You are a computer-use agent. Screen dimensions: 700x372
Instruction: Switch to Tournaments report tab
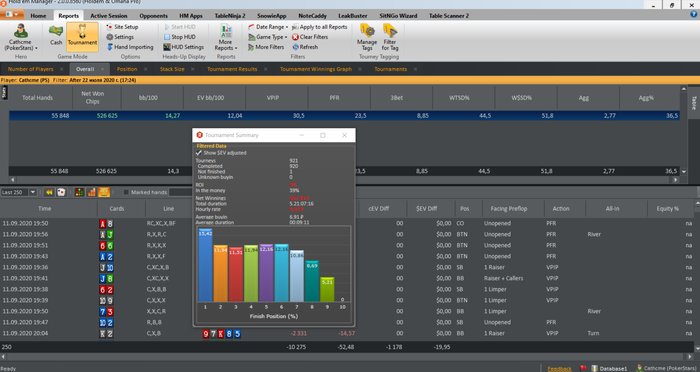[391, 69]
